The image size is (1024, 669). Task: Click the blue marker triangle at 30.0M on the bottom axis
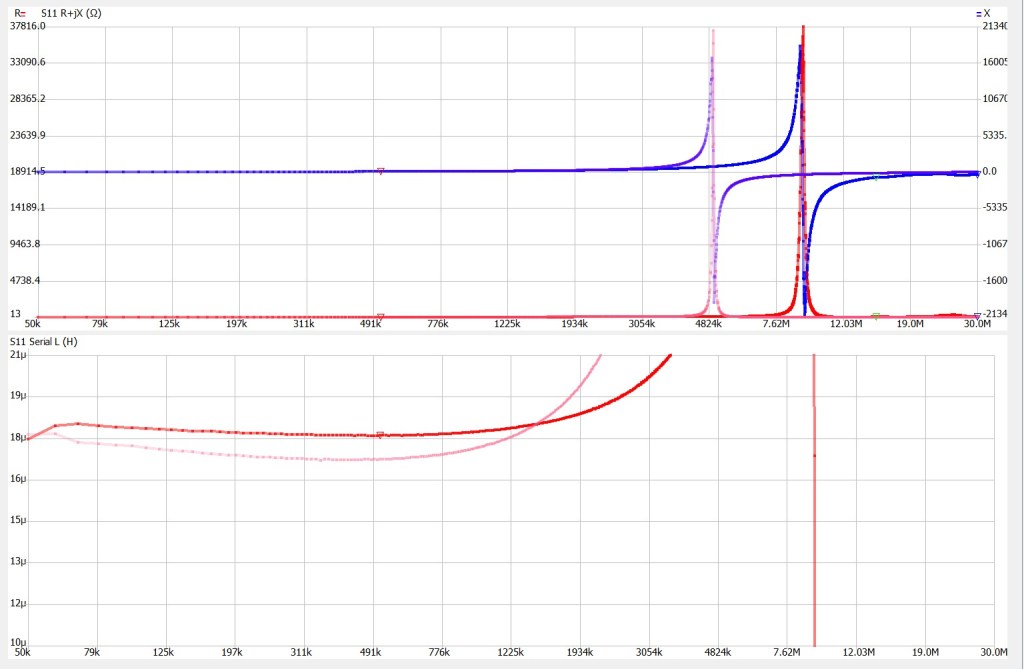click(977, 316)
